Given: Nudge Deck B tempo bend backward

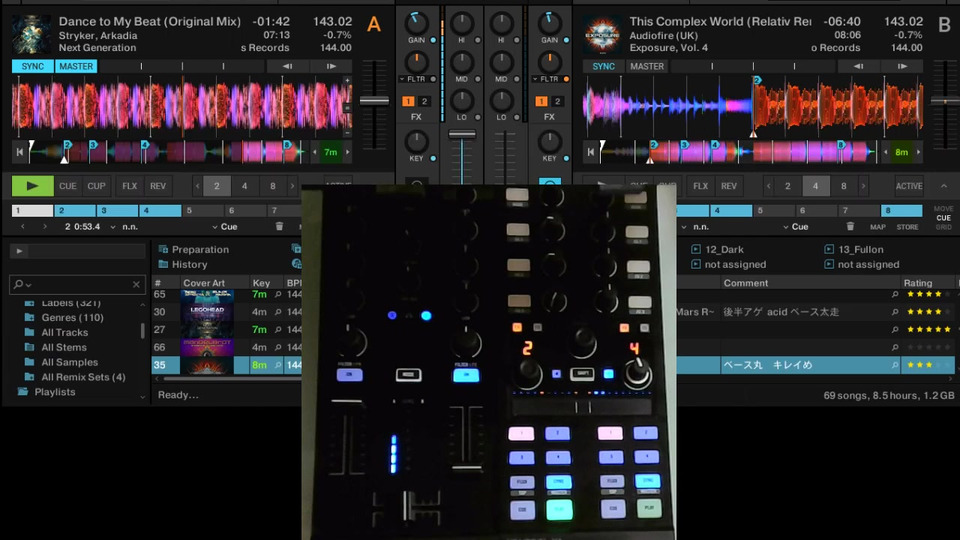Looking at the screenshot, I should (x=858, y=66).
